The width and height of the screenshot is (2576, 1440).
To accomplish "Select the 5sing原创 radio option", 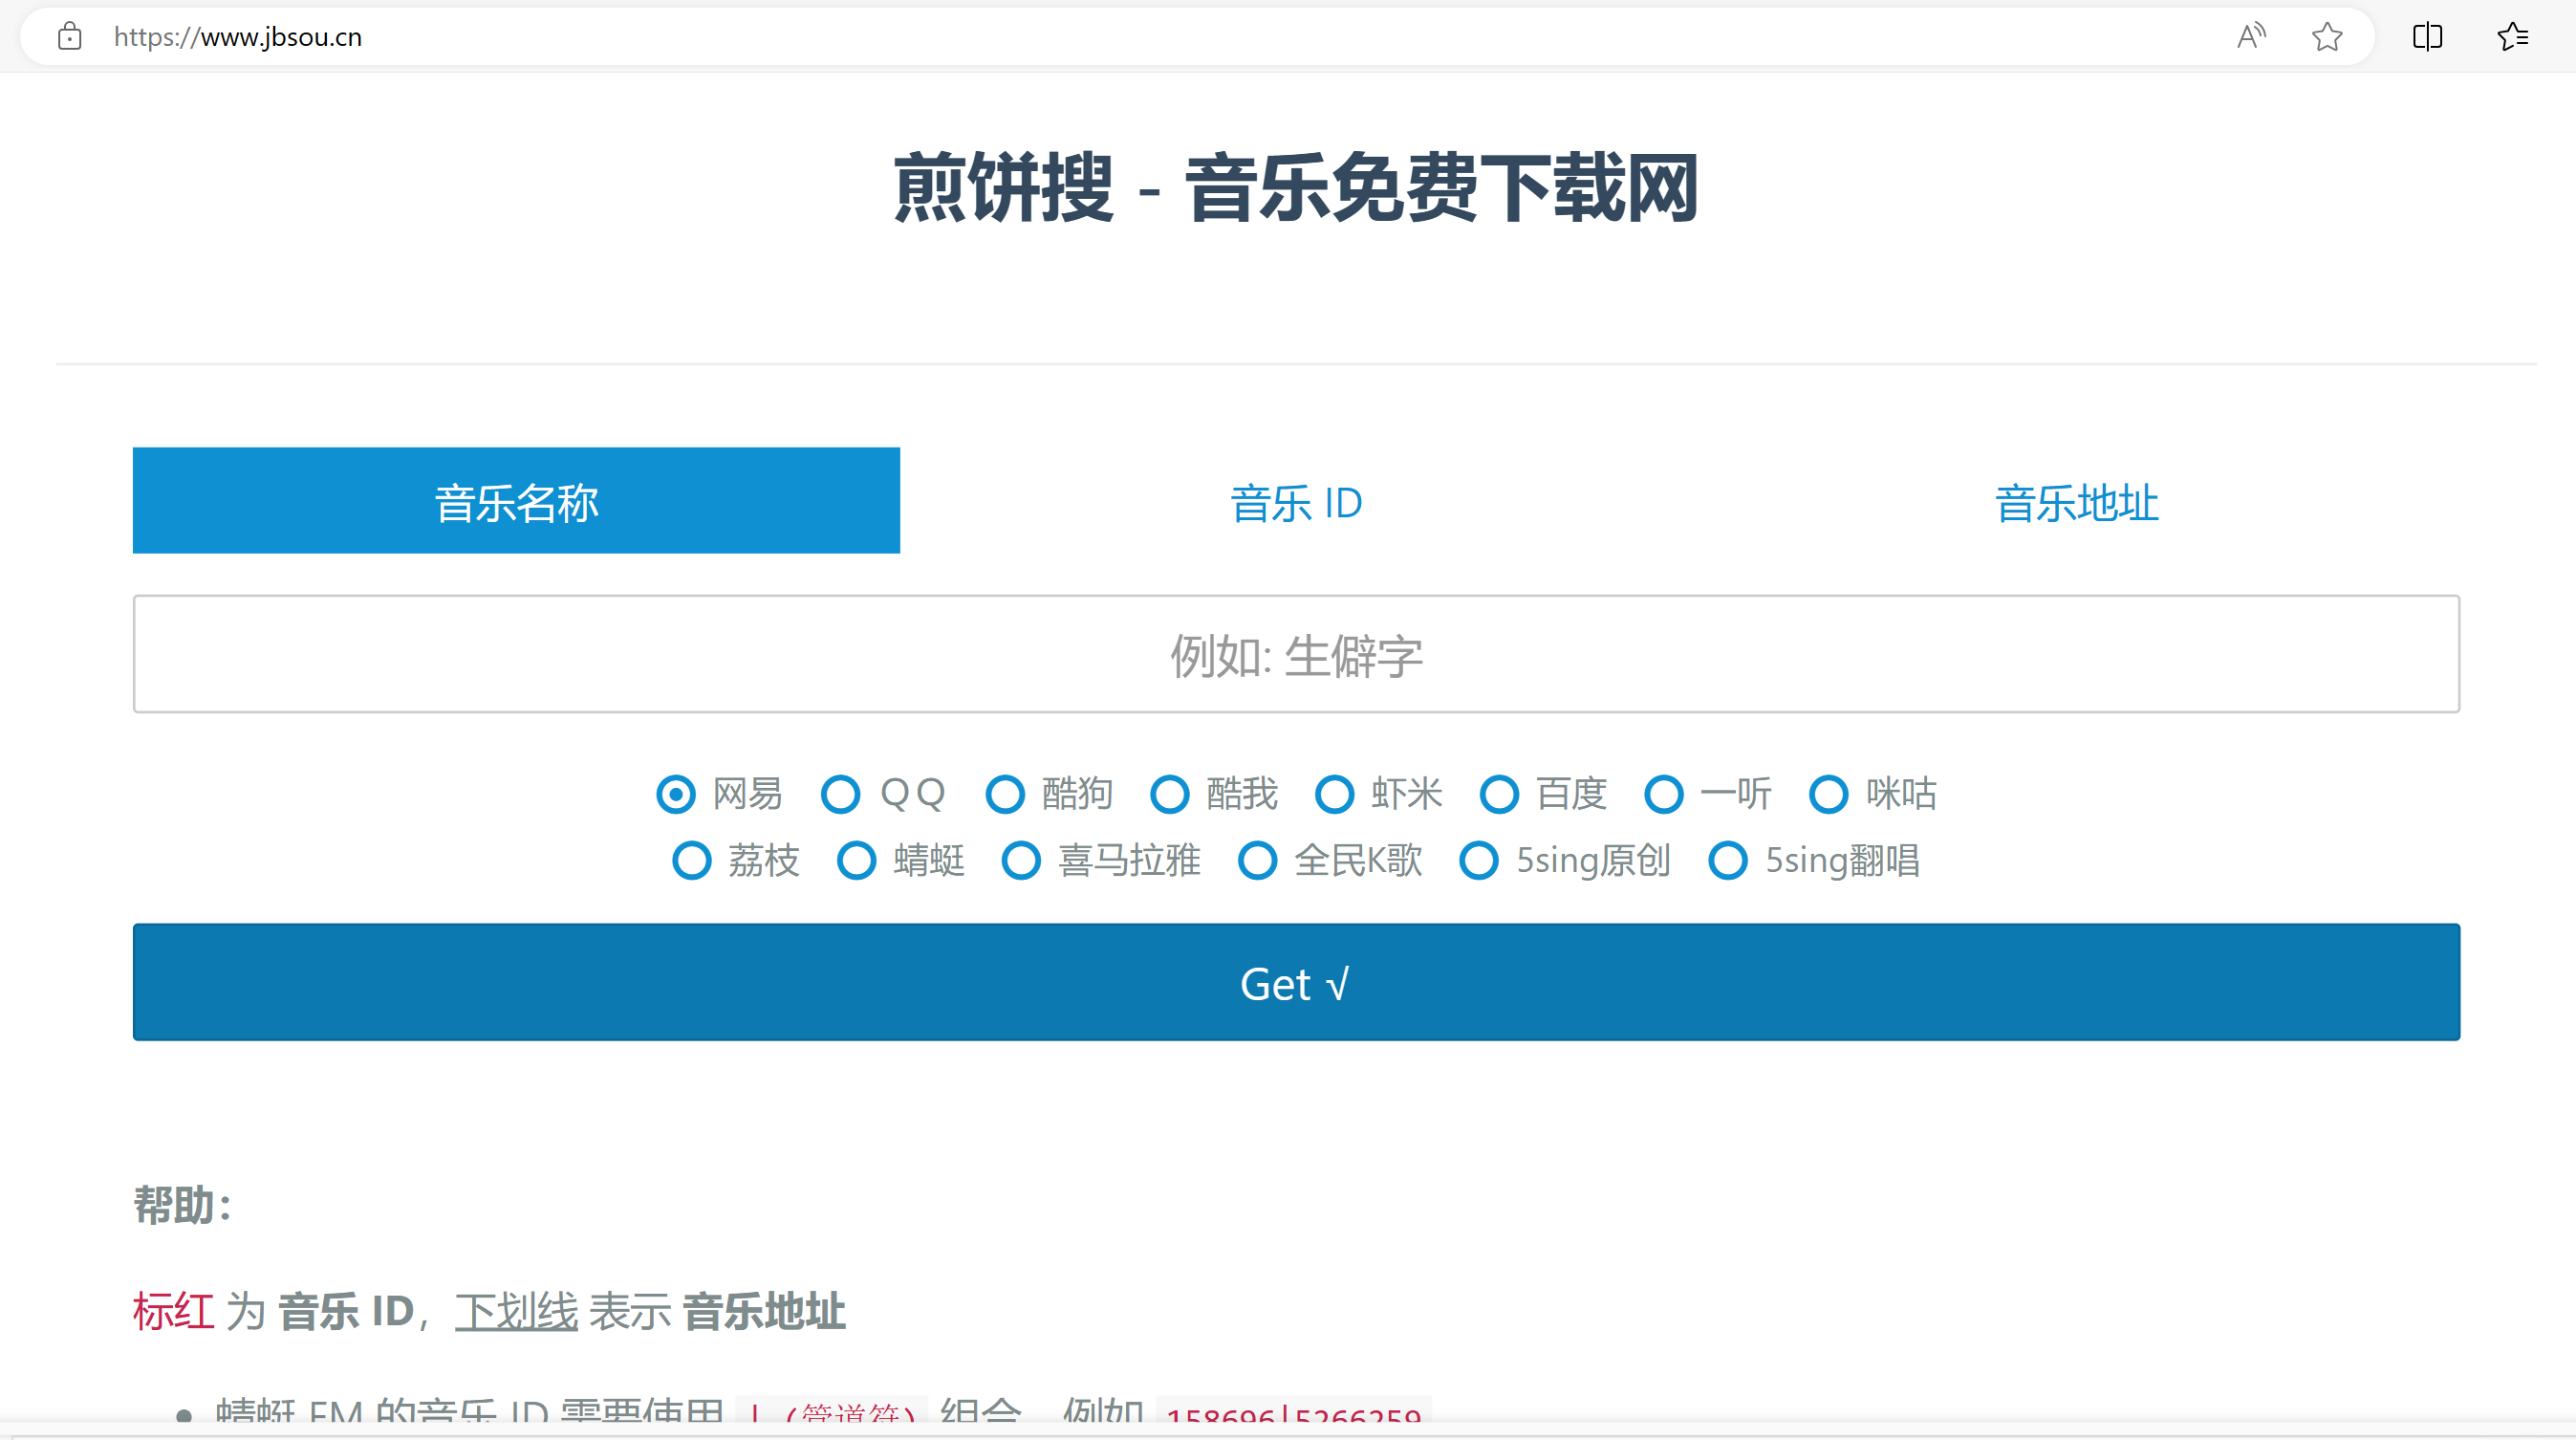I will pyautogui.click(x=1479, y=861).
